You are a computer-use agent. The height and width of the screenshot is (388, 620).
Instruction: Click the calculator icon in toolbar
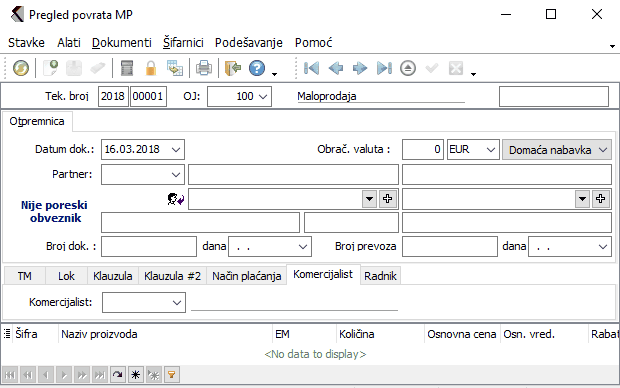pyautogui.click(x=127, y=68)
